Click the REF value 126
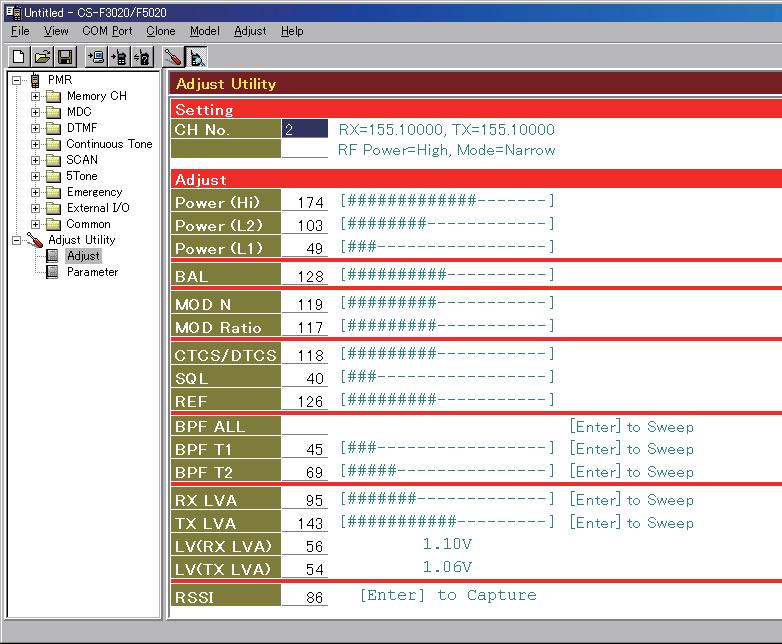 click(305, 401)
